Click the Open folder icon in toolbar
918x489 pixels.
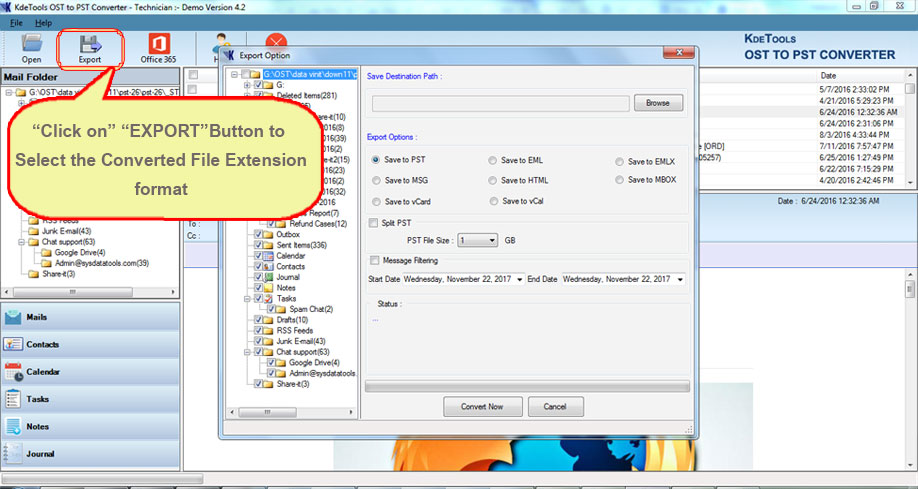click(32, 46)
